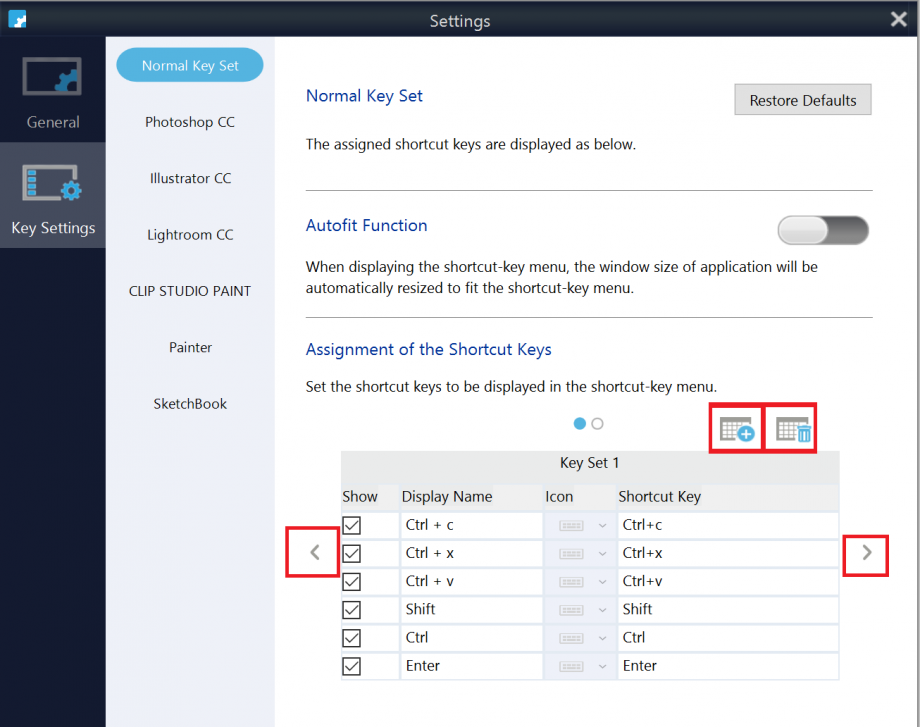Viewport: 920px width, 727px height.
Task: Select the Lightroom CC key set
Action: coord(190,235)
